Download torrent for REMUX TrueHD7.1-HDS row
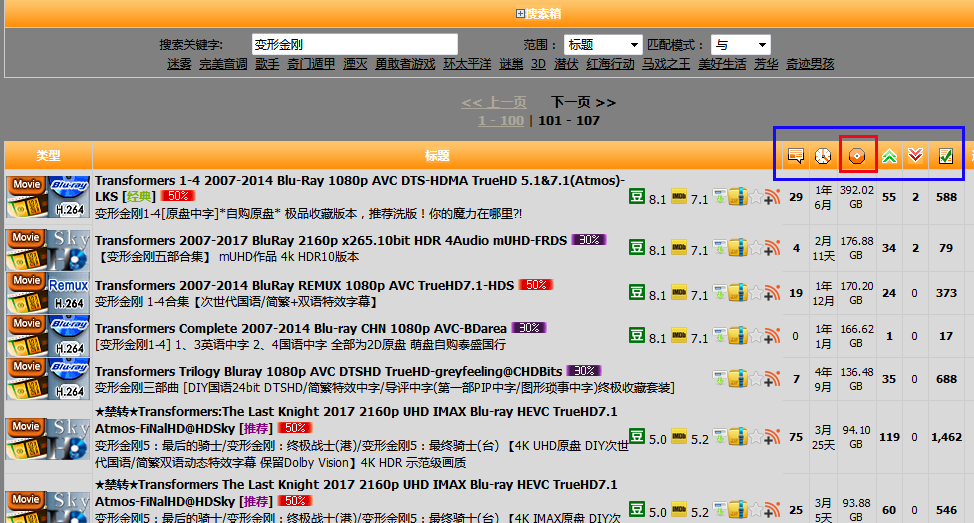Screen dimensions: 974x523 (x=719, y=293)
